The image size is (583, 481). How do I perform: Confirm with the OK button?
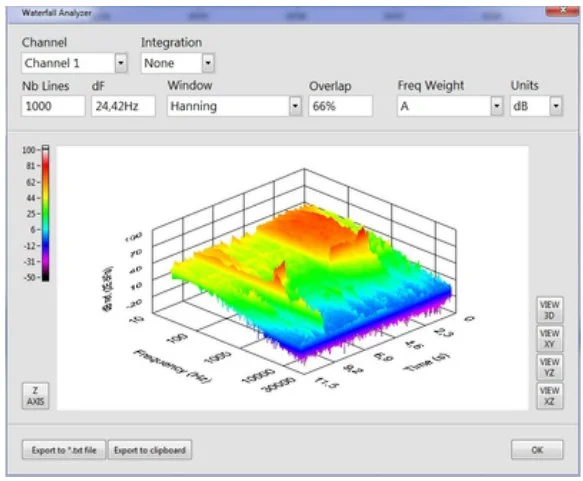pyautogui.click(x=537, y=450)
